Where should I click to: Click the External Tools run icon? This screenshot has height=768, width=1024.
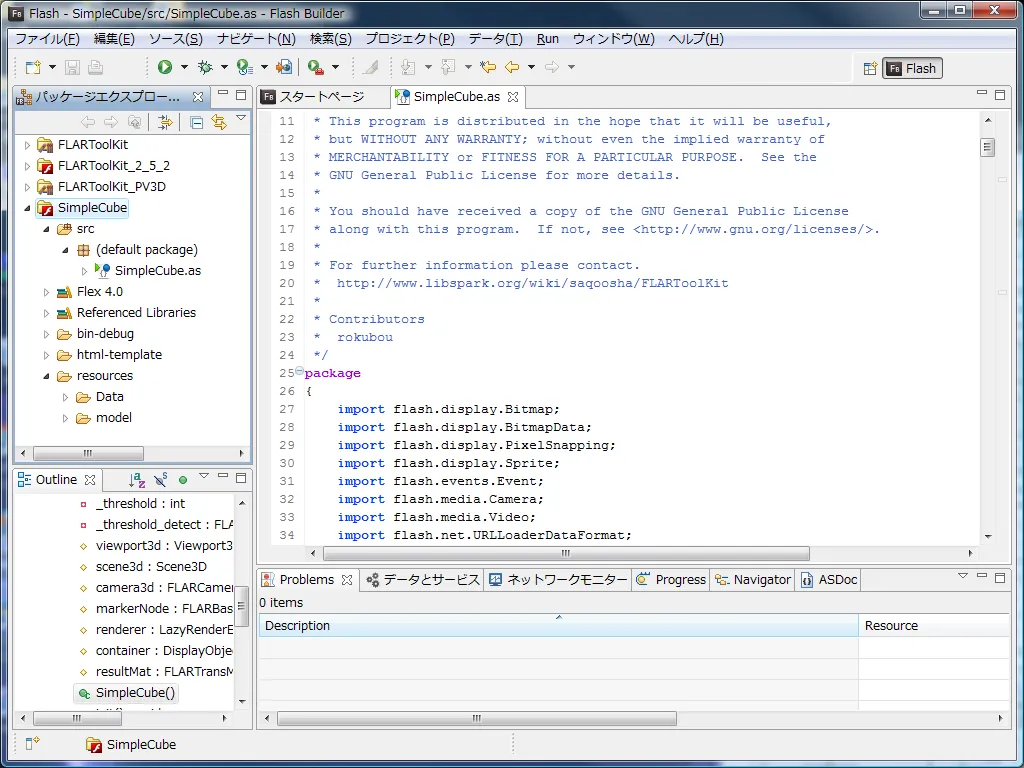pyautogui.click(x=315, y=67)
